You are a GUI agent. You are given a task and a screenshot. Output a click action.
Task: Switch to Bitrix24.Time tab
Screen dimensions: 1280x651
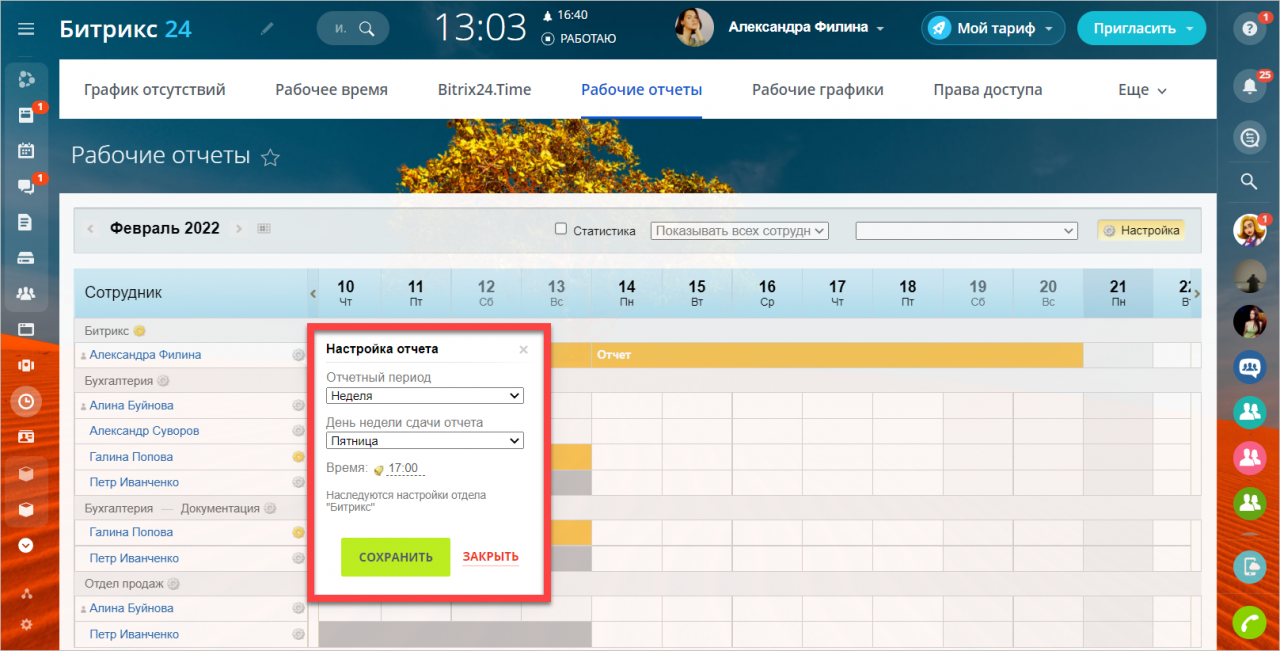point(485,90)
